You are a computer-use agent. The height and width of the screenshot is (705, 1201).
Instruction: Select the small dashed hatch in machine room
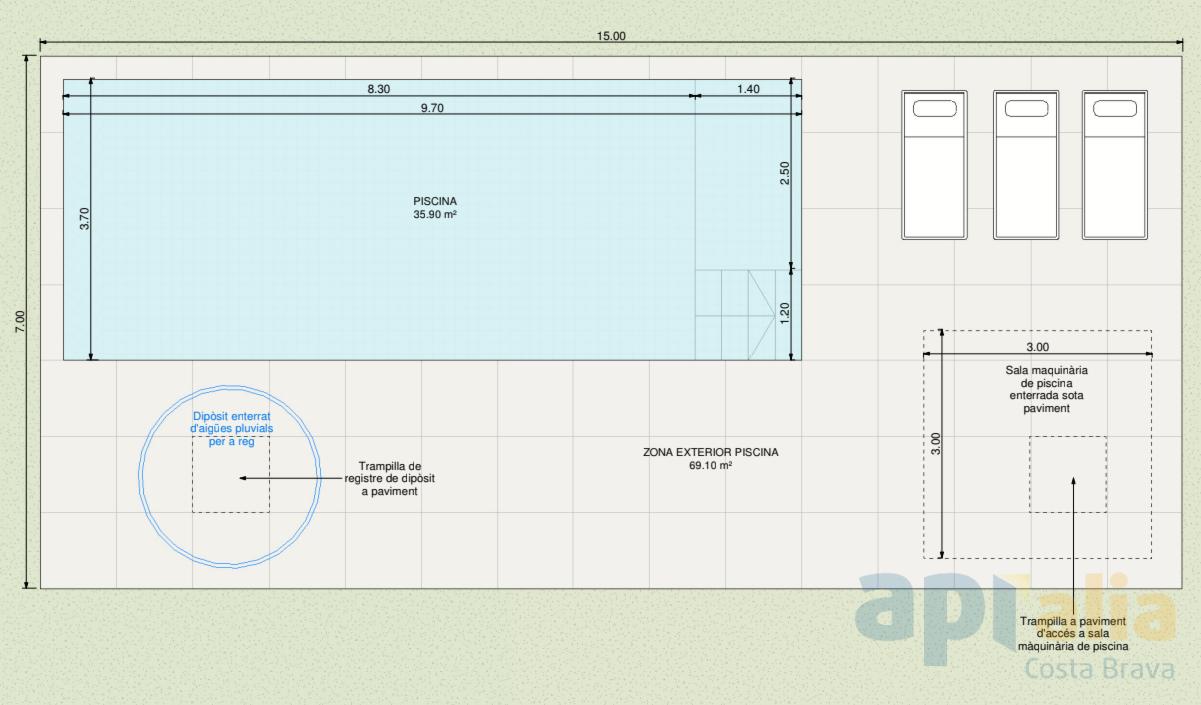tap(1067, 475)
